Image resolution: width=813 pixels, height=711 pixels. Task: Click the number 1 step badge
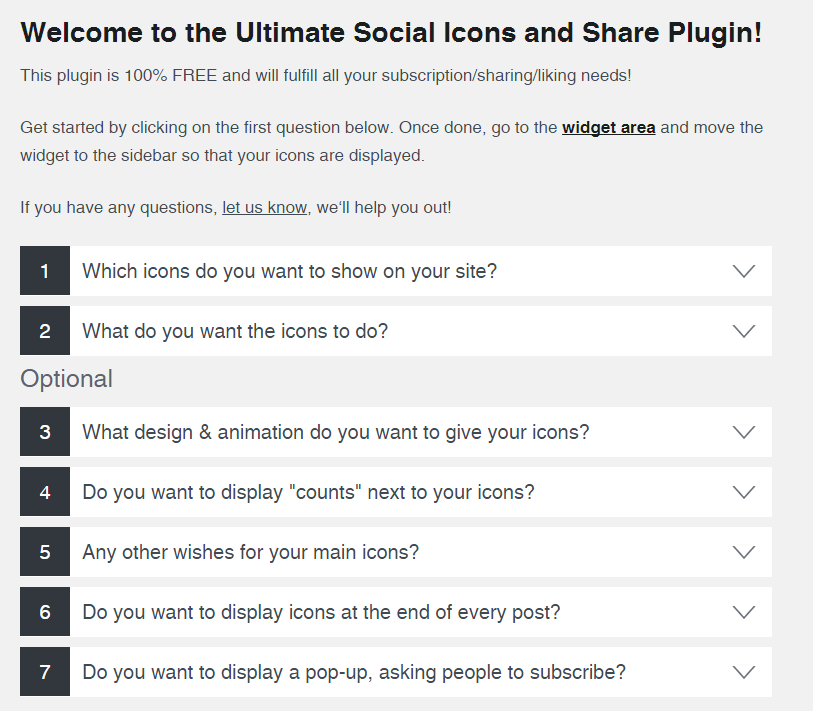tap(45, 271)
